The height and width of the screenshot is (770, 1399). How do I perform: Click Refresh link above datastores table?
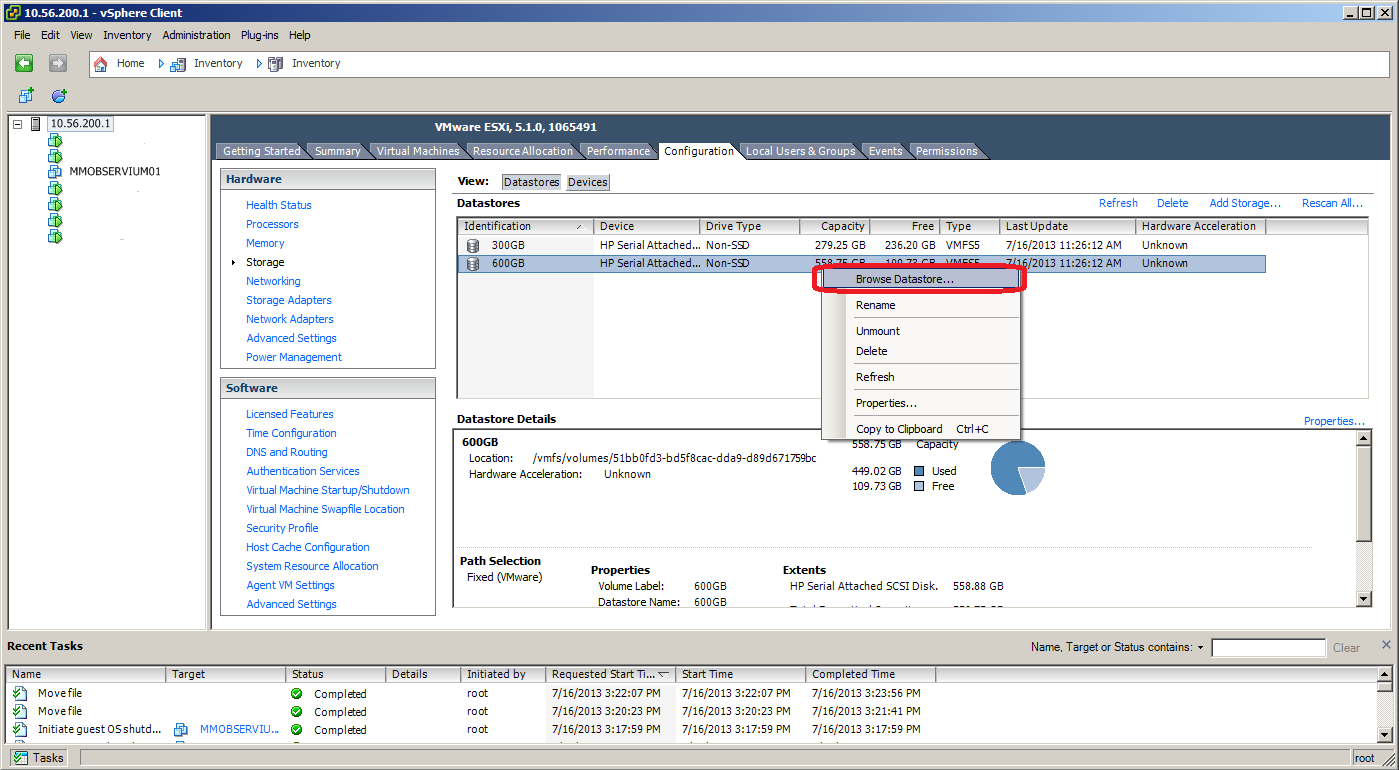tap(1118, 203)
